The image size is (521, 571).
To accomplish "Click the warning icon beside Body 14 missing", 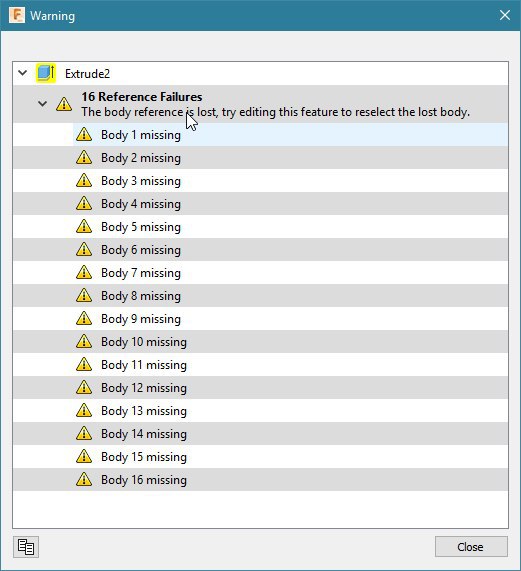I will tap(84, 433).
